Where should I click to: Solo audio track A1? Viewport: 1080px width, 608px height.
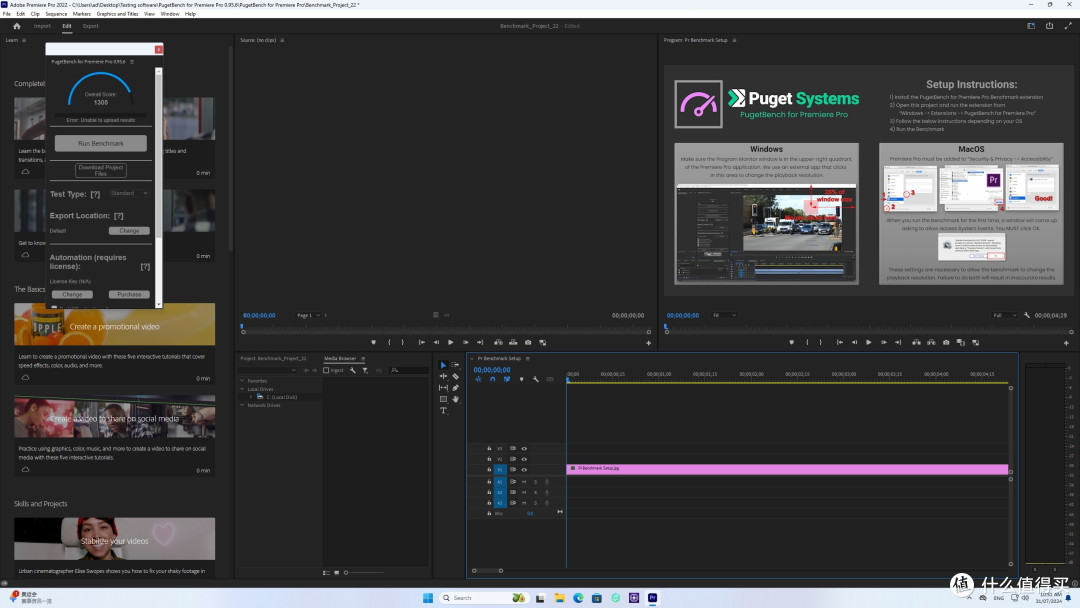[x=535, y=482]
